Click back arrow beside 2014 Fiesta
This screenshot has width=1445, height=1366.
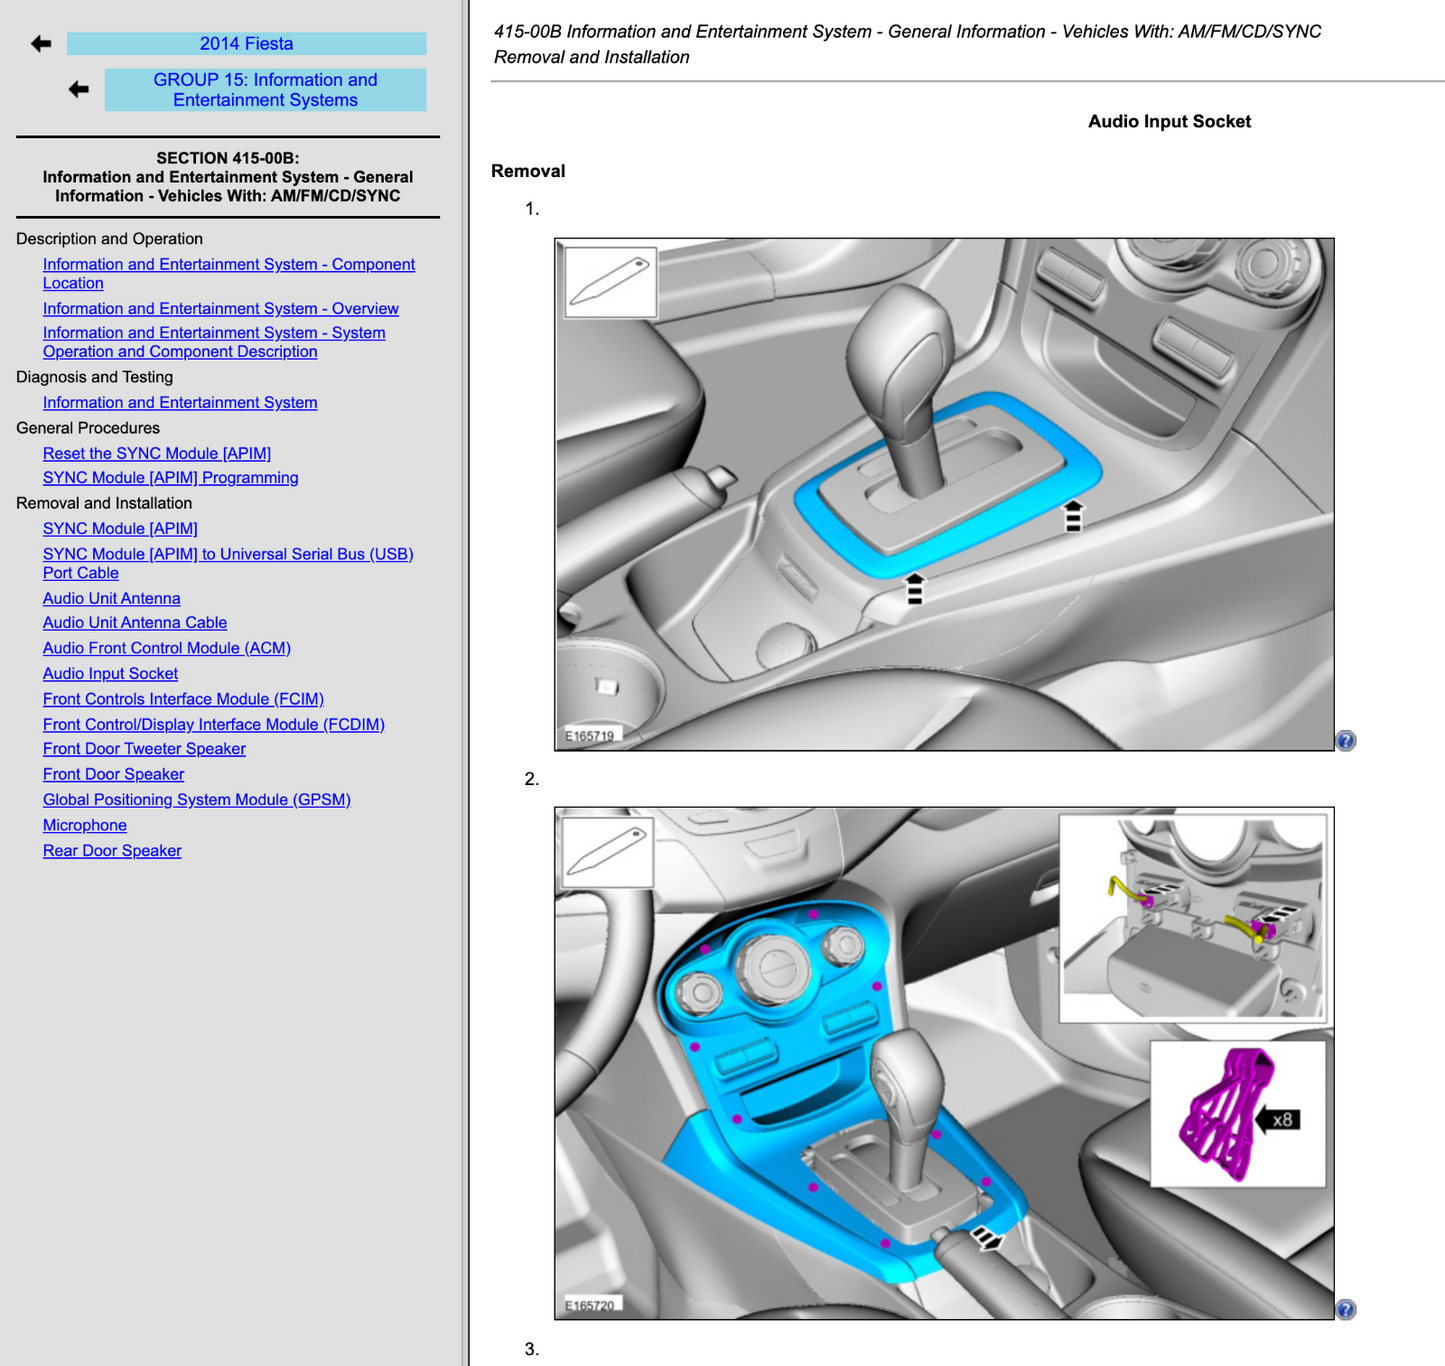pos(41,44)
